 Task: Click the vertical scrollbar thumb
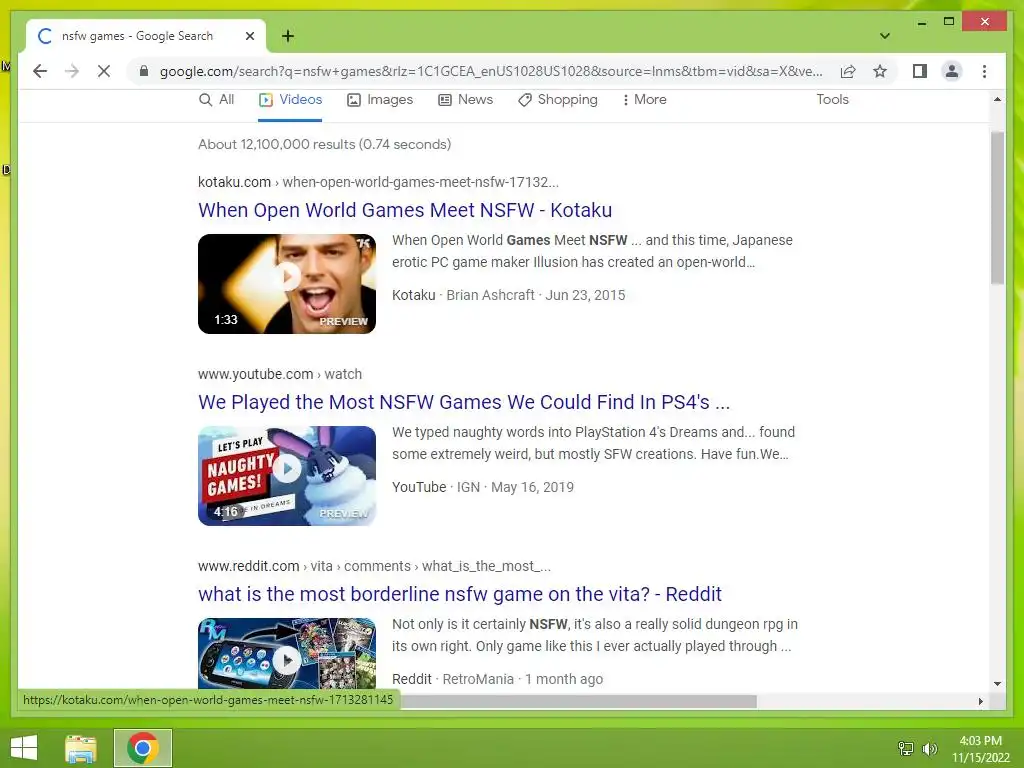pyautogui.click(x=997, y=208)
